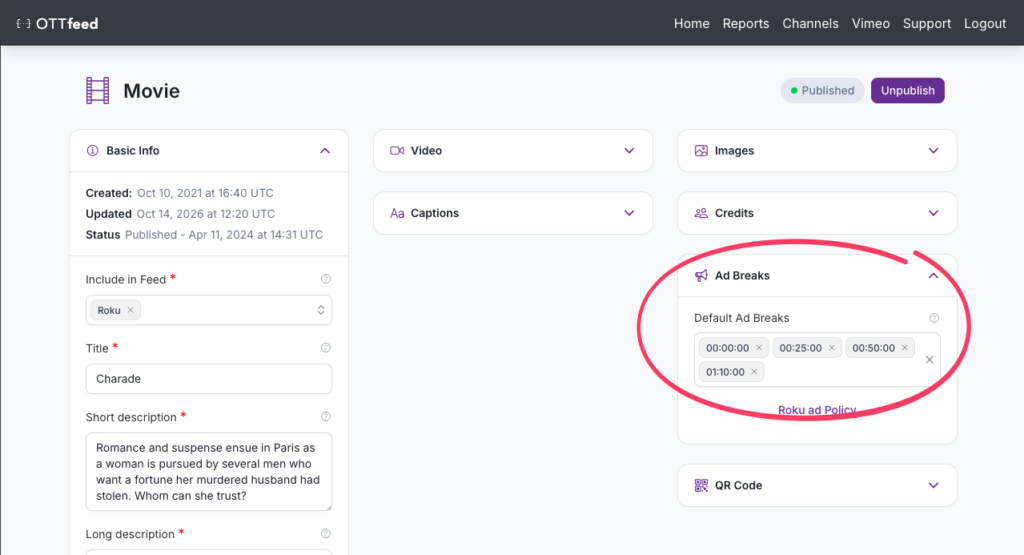Open help for Include in Feed

326,279
